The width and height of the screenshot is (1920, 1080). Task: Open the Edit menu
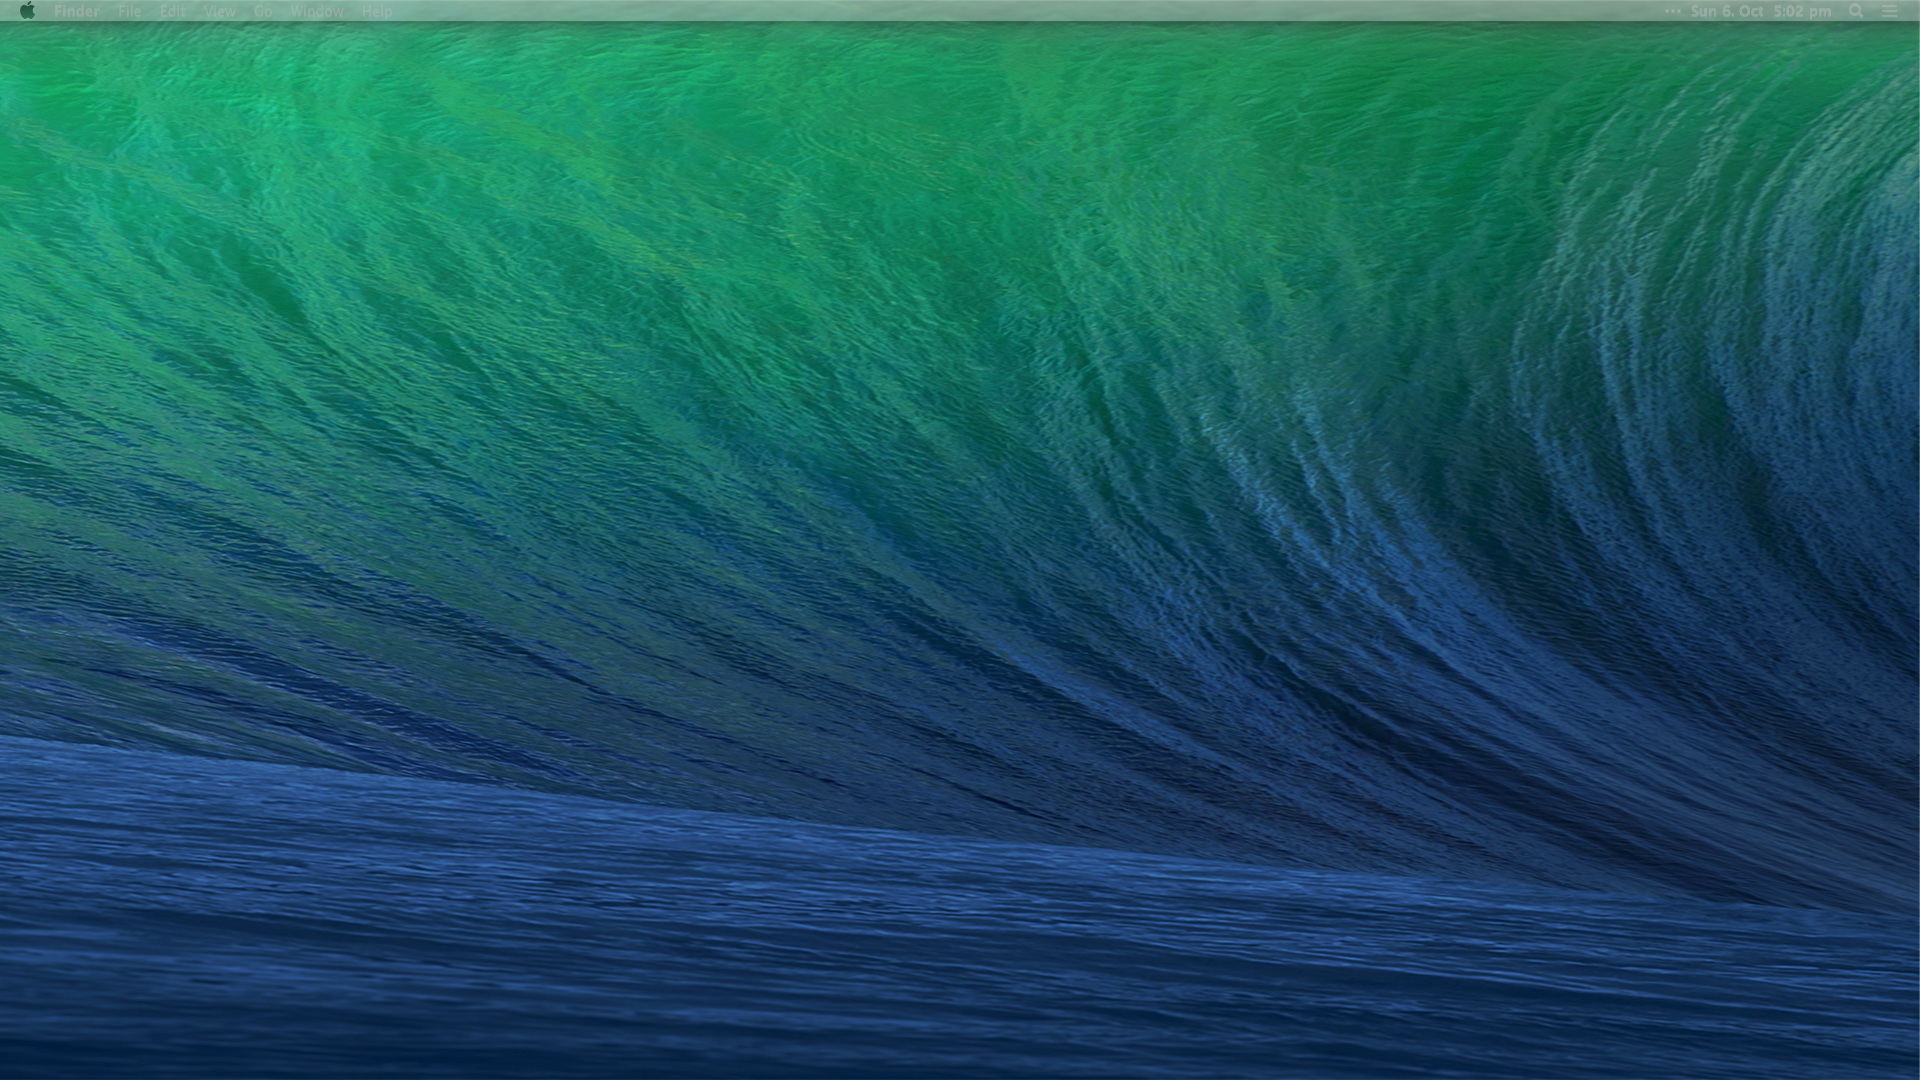coord(172,11)
